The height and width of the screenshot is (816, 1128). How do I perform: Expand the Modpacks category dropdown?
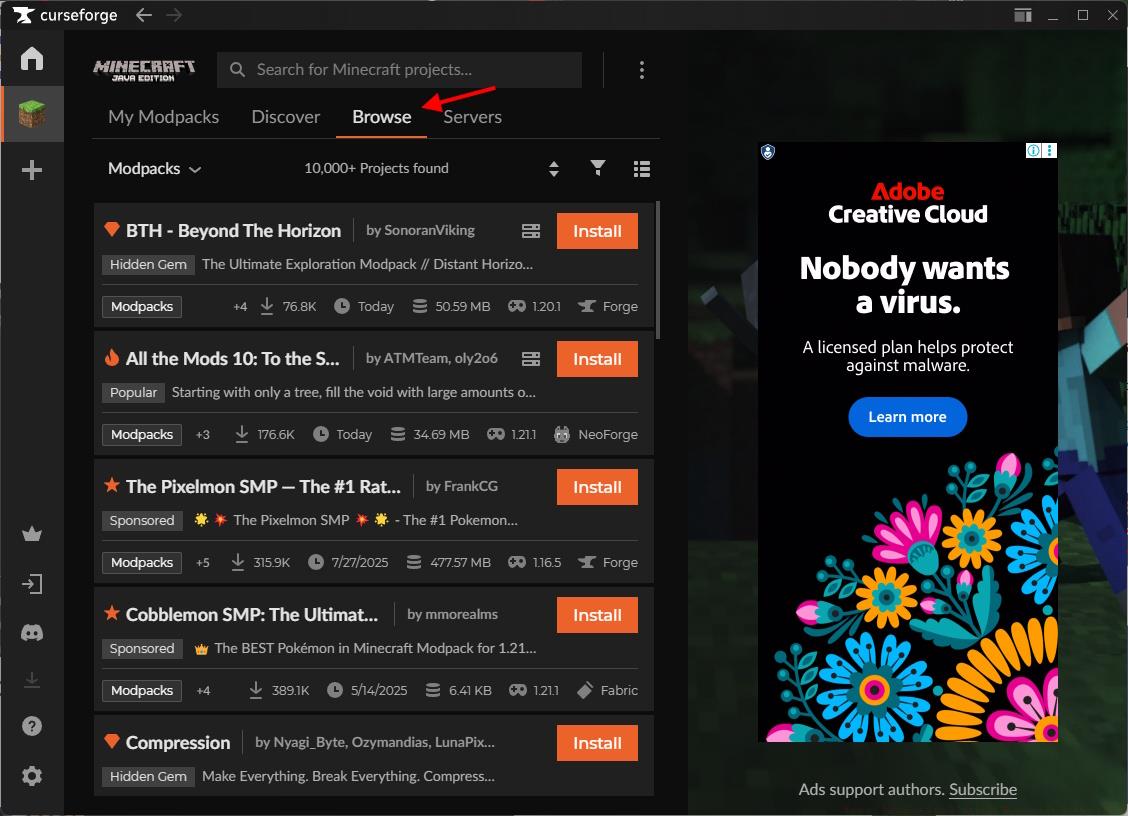click(154, 169)
